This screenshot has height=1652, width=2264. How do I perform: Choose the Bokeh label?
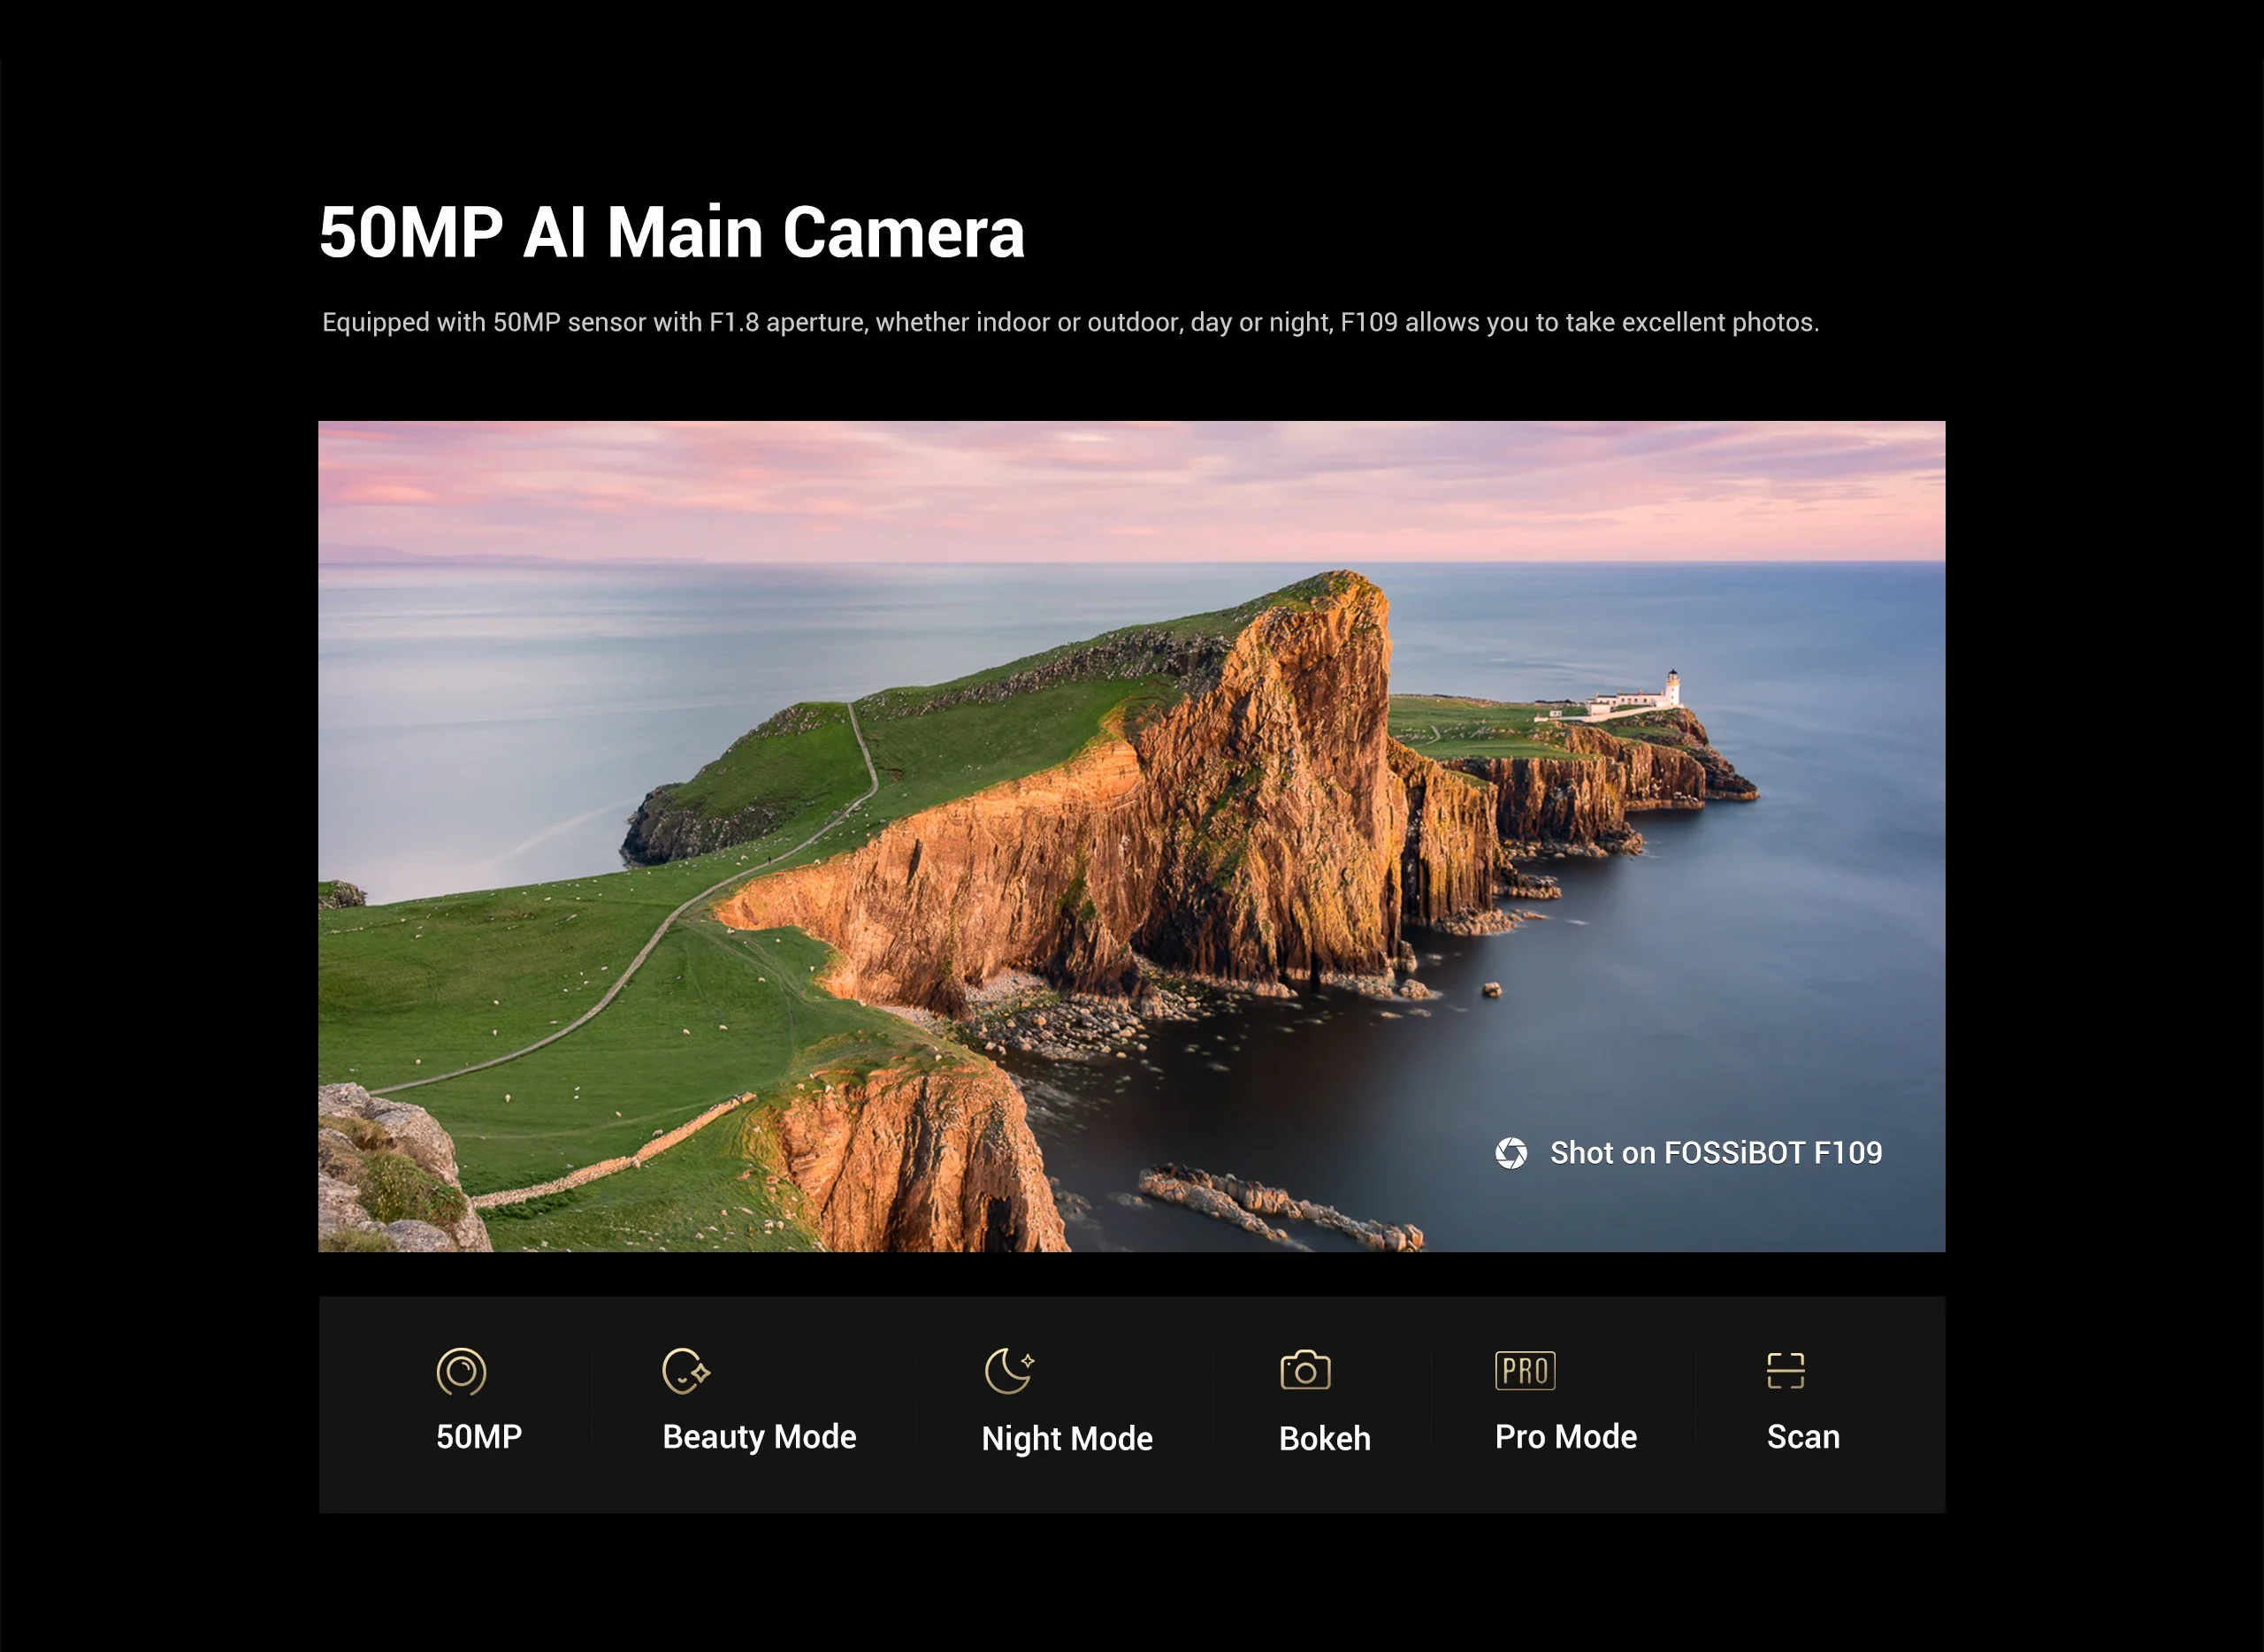[x=1324, y=1439]
